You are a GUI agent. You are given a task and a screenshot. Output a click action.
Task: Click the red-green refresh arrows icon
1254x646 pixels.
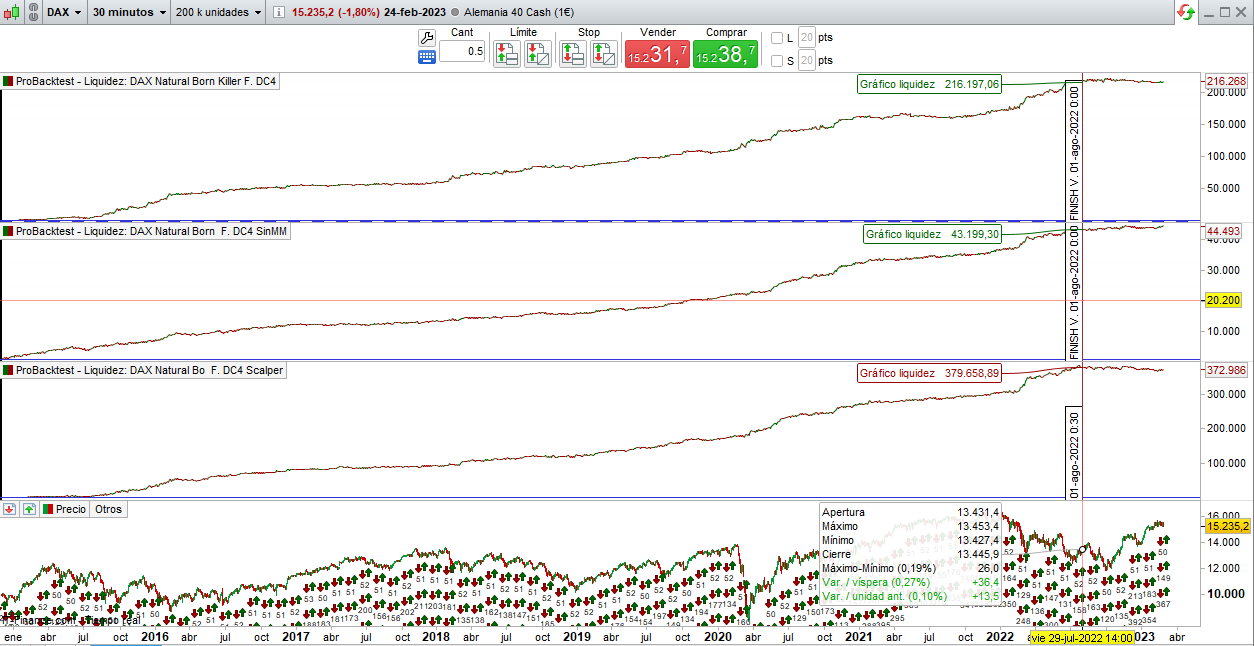1186,12
